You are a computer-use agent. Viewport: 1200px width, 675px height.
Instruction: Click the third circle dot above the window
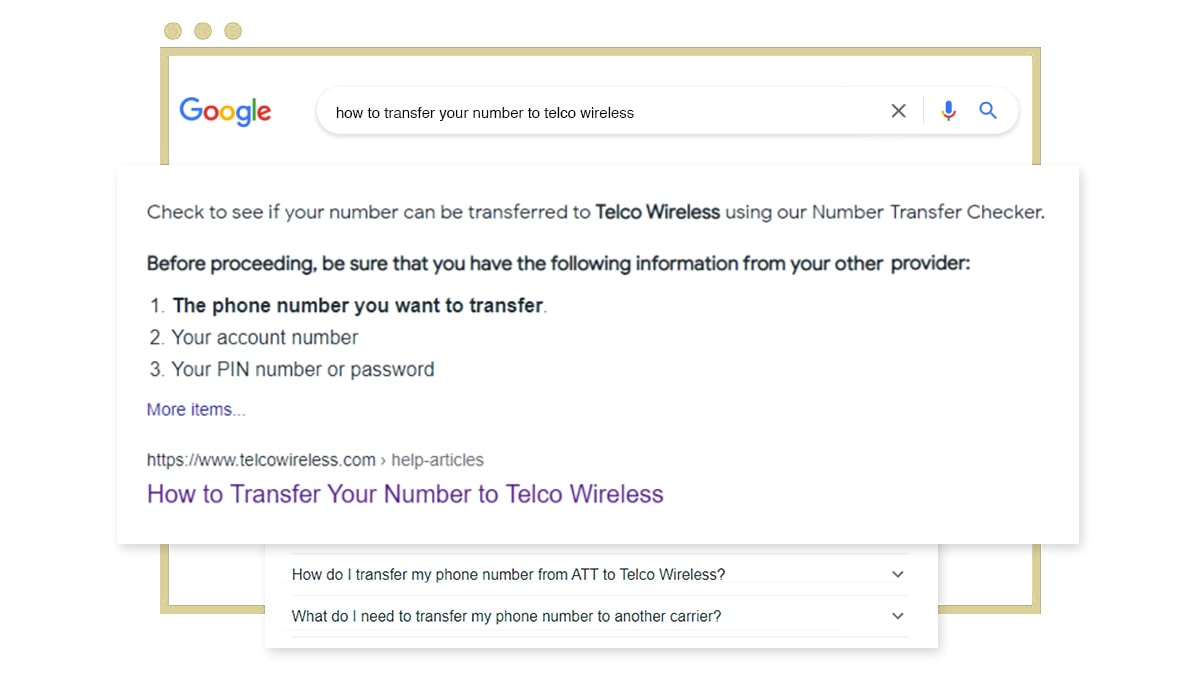coord(233,31)
